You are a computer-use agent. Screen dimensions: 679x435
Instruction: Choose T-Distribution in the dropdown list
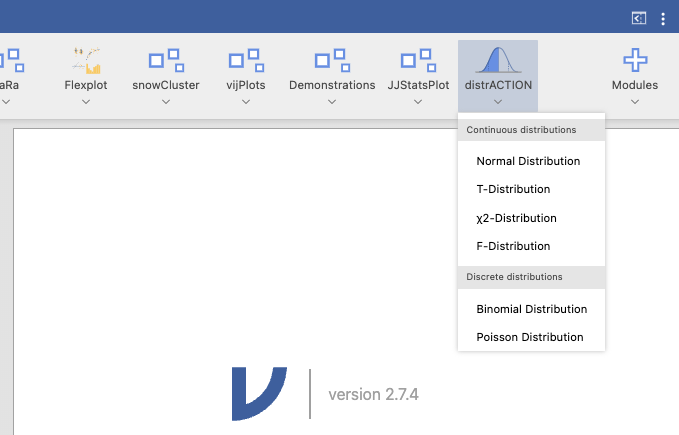[x=513, y=189]
